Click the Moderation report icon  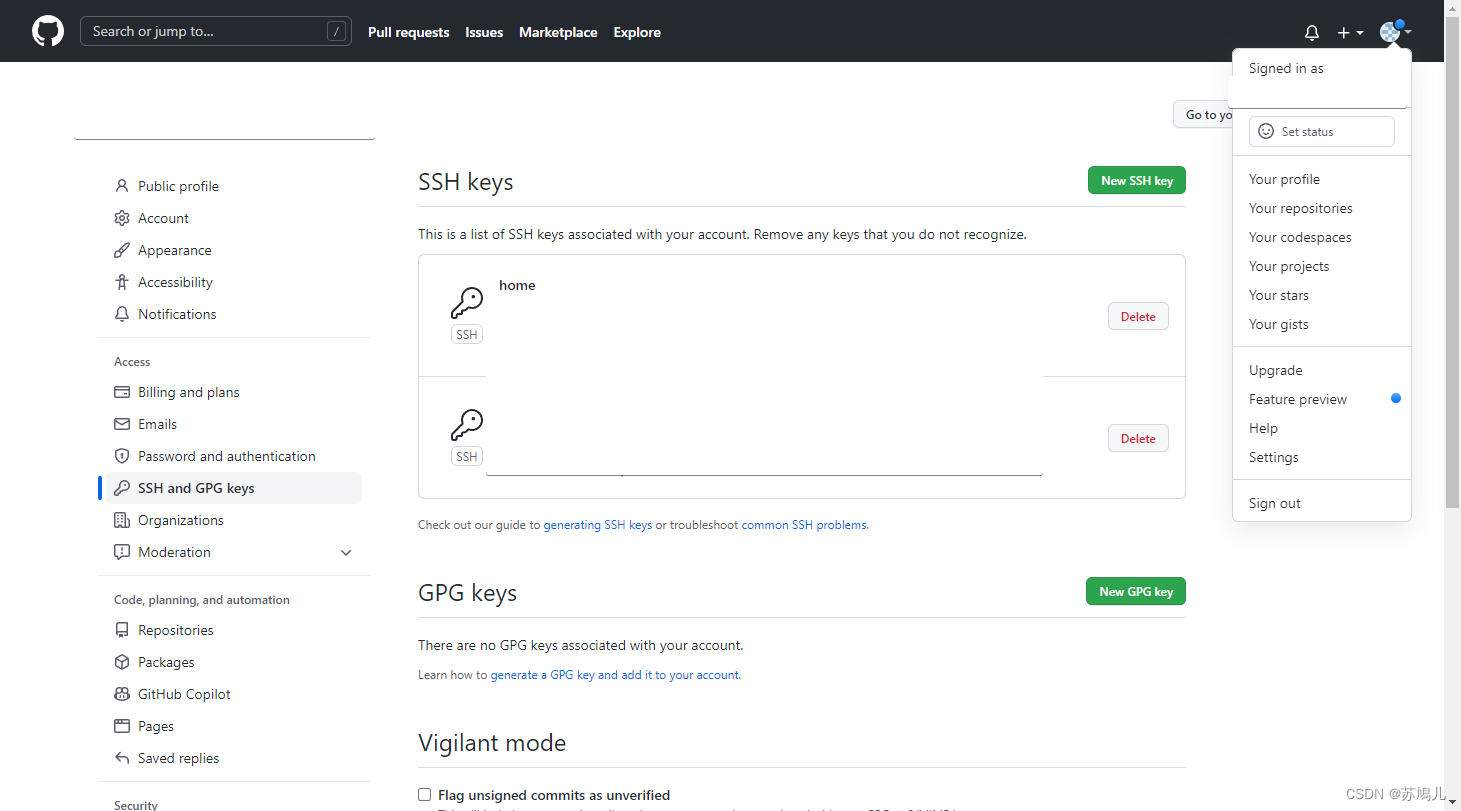point(122,552)
